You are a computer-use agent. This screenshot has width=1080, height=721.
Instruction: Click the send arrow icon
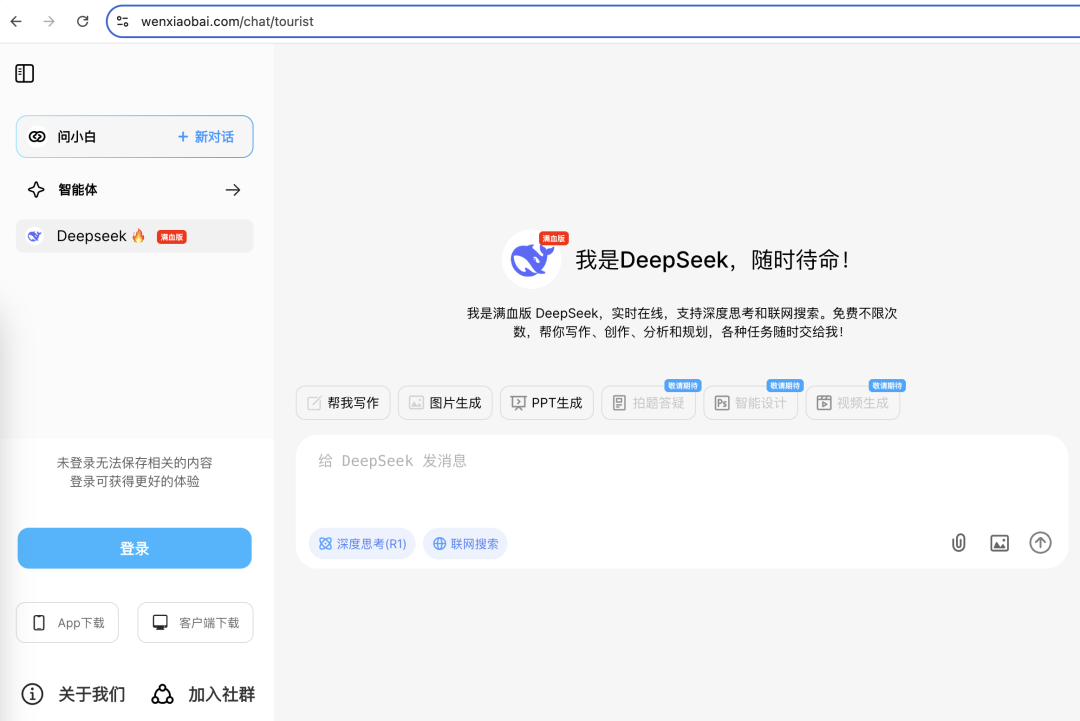1040,543
